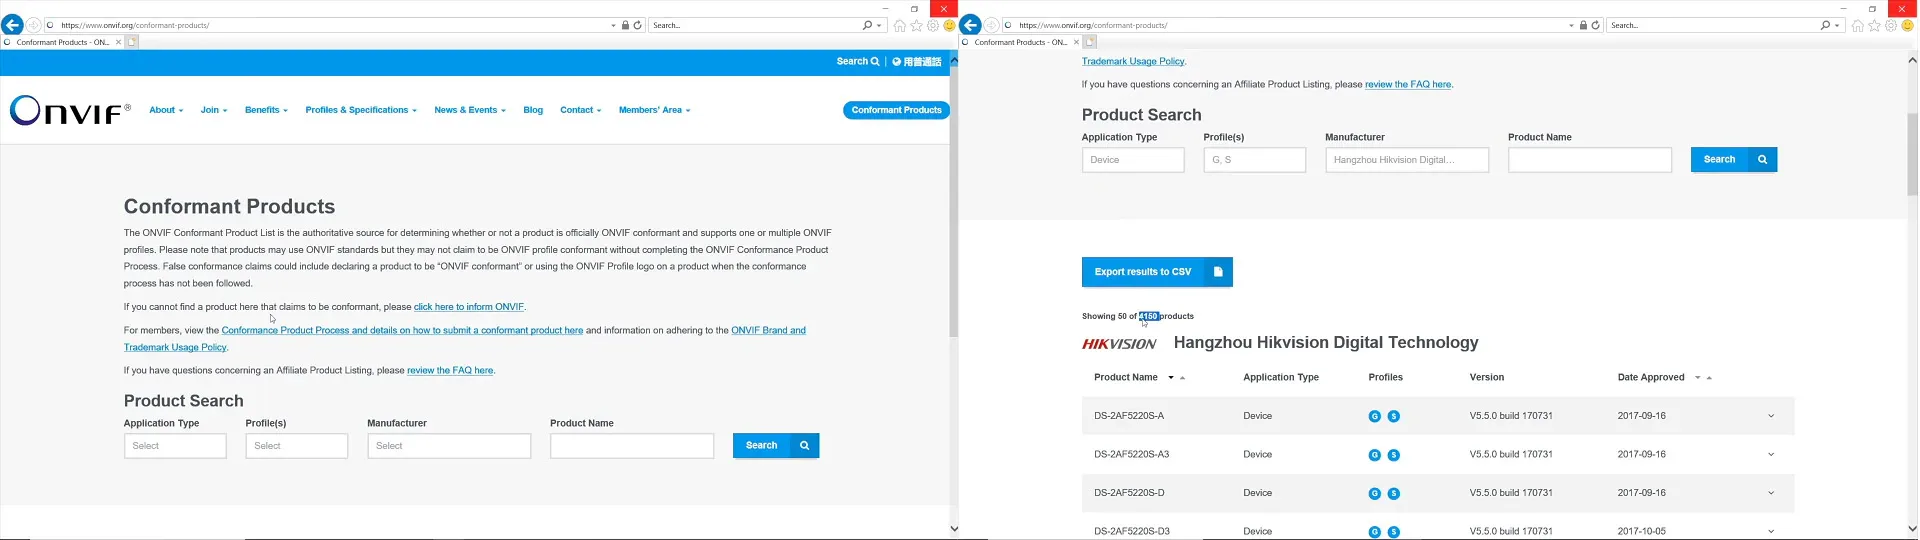Image resolution: width=1920 pixels, height=540 pixels.
Task: Open 'review the FAQ here' link in left window
Action: [x=450, y=371]
